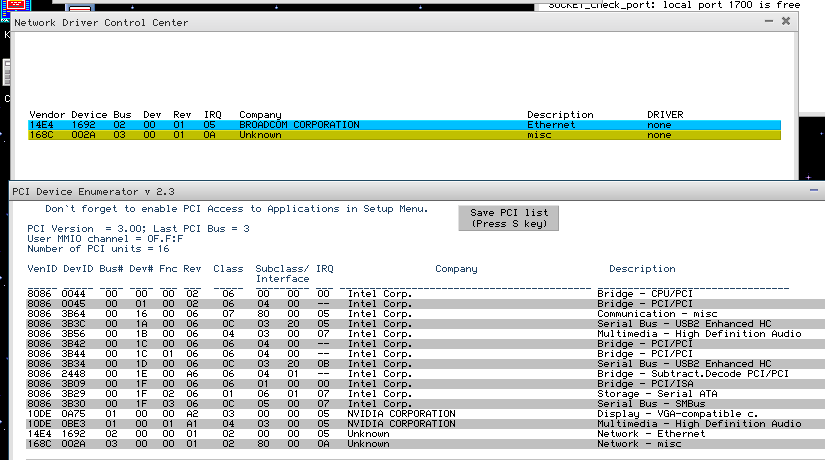Minimize the PCI Device Enumerator window
The image size is (825, 460).
pyautogui.click(x=815, y=189)
